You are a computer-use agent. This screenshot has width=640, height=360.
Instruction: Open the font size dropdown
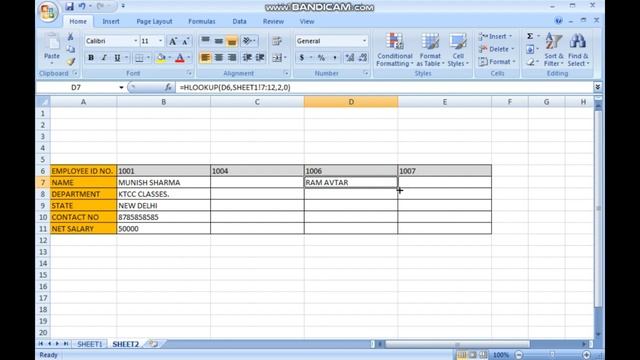coord(160,41)
